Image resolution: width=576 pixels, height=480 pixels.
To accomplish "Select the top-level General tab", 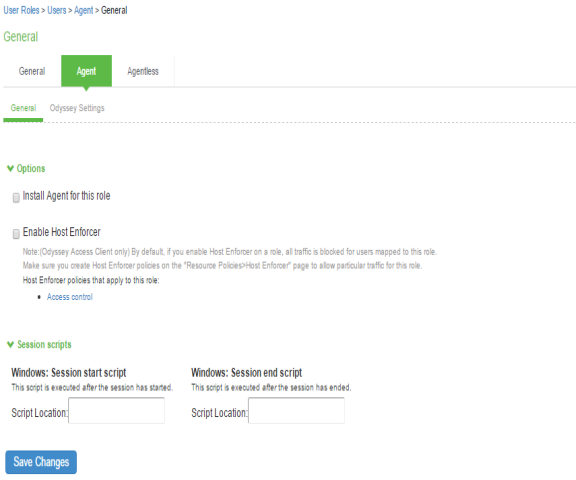I will click(x=32, y=71).
